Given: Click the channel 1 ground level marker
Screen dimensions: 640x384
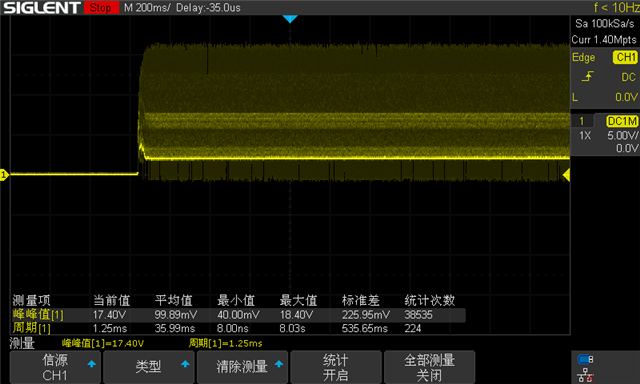Looking at the screenshot, I should tap(4, 175).
